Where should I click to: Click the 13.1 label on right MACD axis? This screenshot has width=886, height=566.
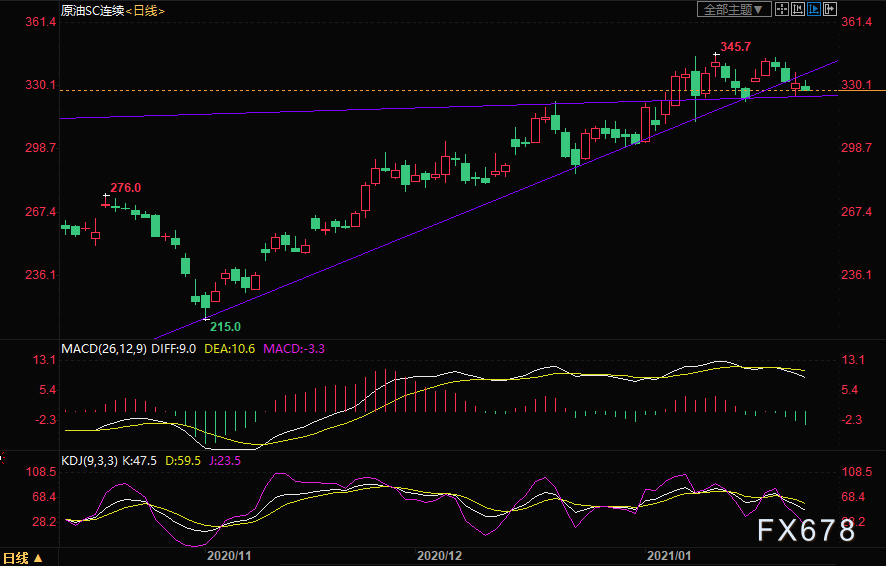853,360
